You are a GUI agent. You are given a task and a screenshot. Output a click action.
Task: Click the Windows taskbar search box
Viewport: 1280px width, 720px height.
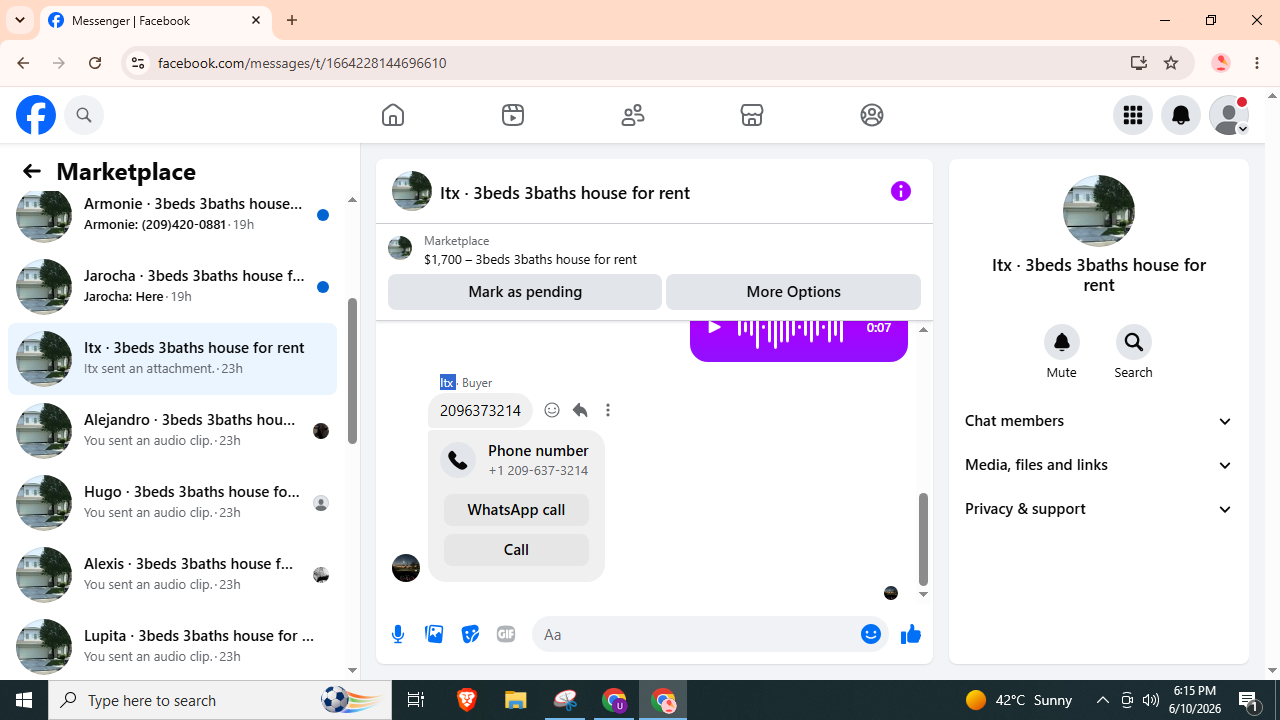pos(220,700)
